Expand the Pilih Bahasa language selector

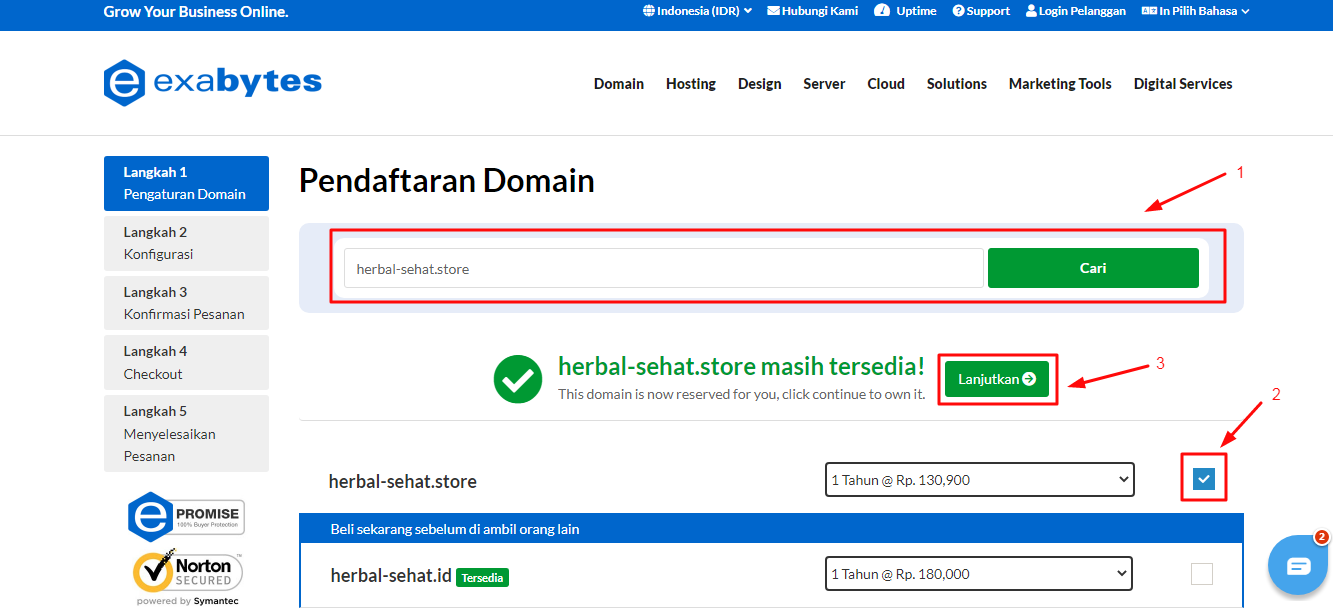tap(1195, 10)
